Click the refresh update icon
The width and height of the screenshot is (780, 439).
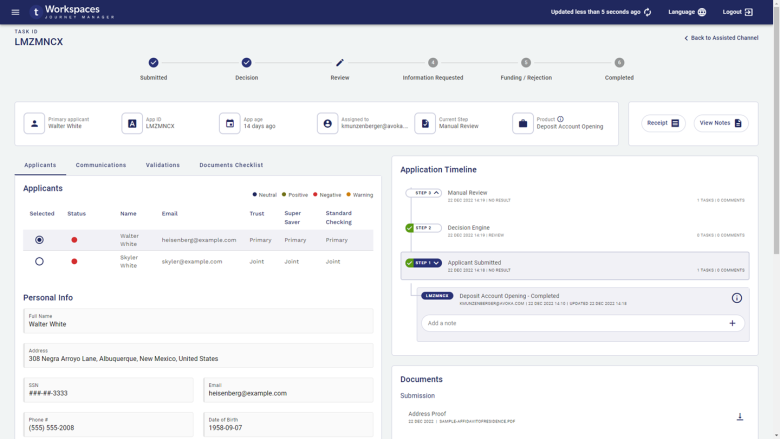(648, 12)
